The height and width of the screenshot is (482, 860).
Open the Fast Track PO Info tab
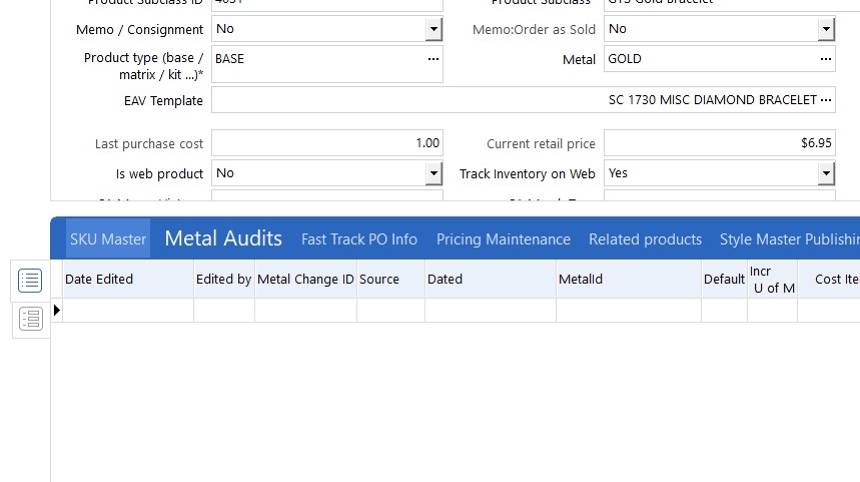[x=359, y=239]
